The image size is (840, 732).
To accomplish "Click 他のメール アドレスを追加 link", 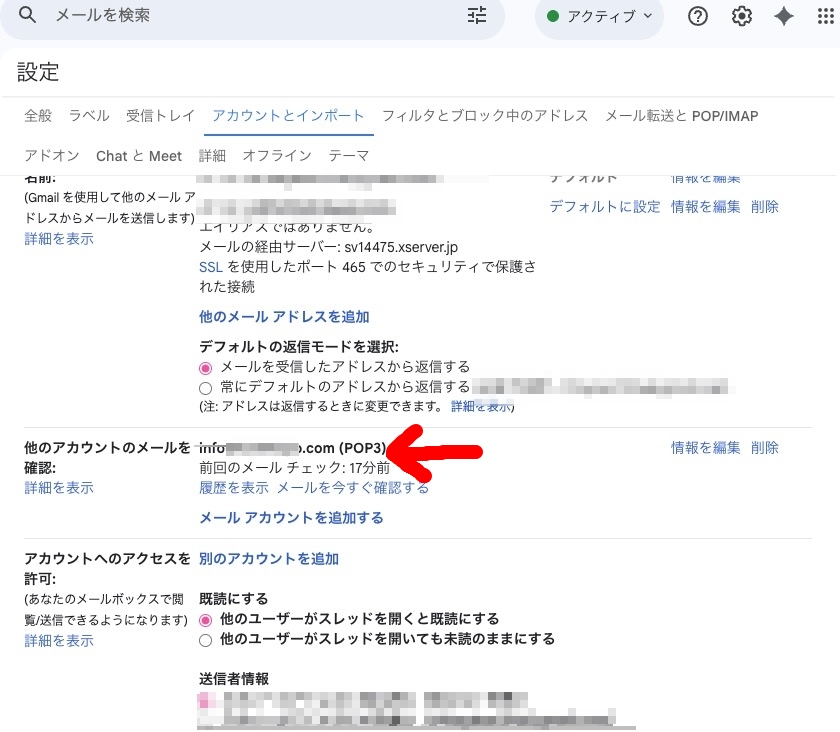I will tap(284, 317).
